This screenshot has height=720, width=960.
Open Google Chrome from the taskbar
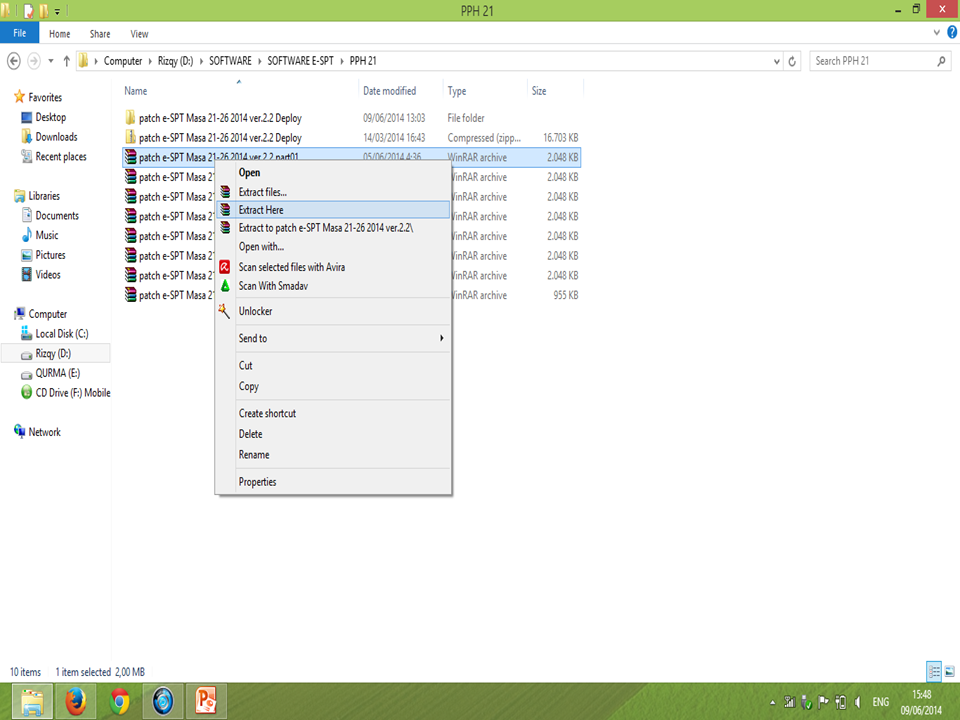click(119, 701)
